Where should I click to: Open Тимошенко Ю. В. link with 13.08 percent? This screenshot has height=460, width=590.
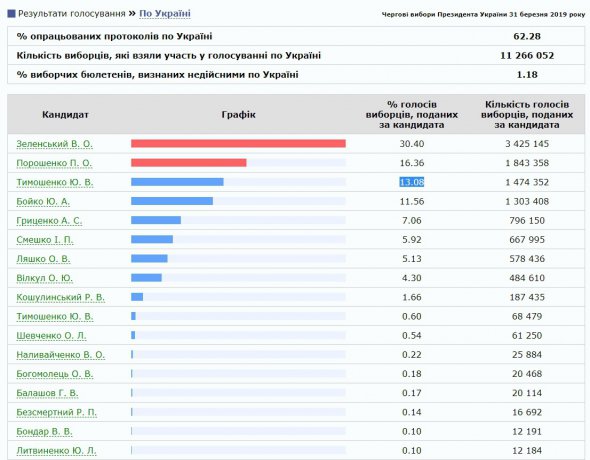tap(55, 182)
